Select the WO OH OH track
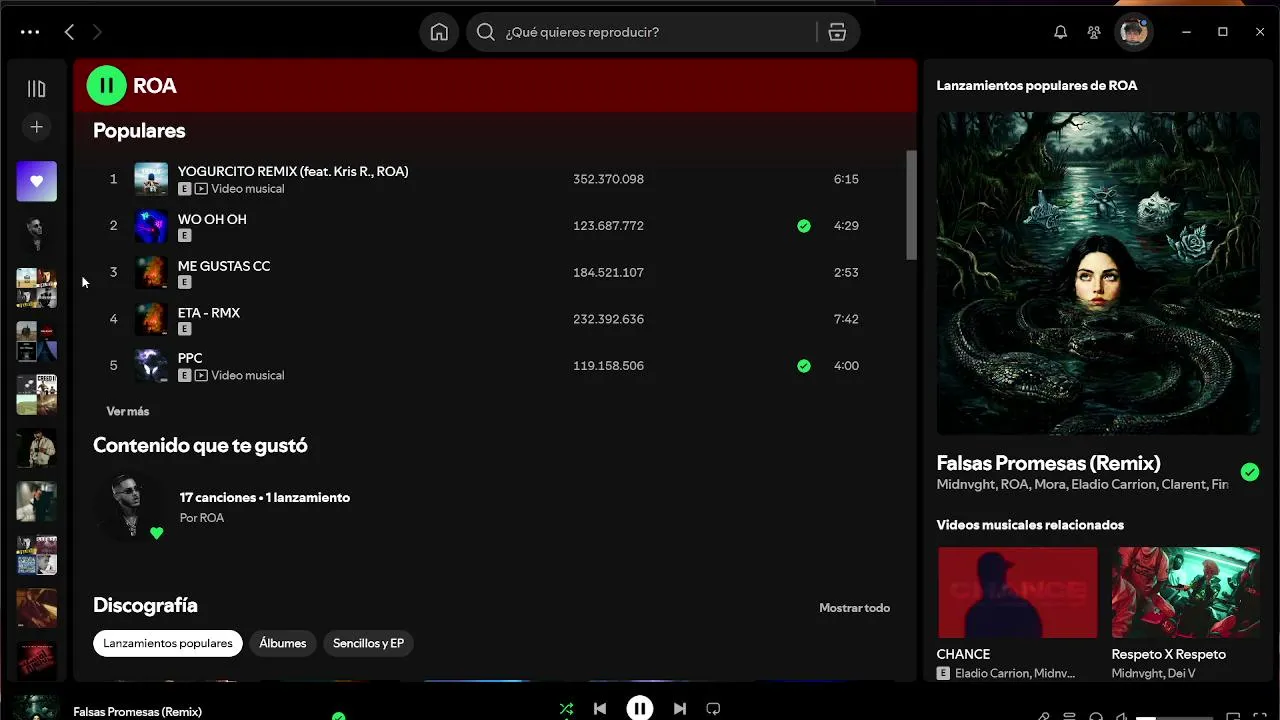 coord(212,219)
